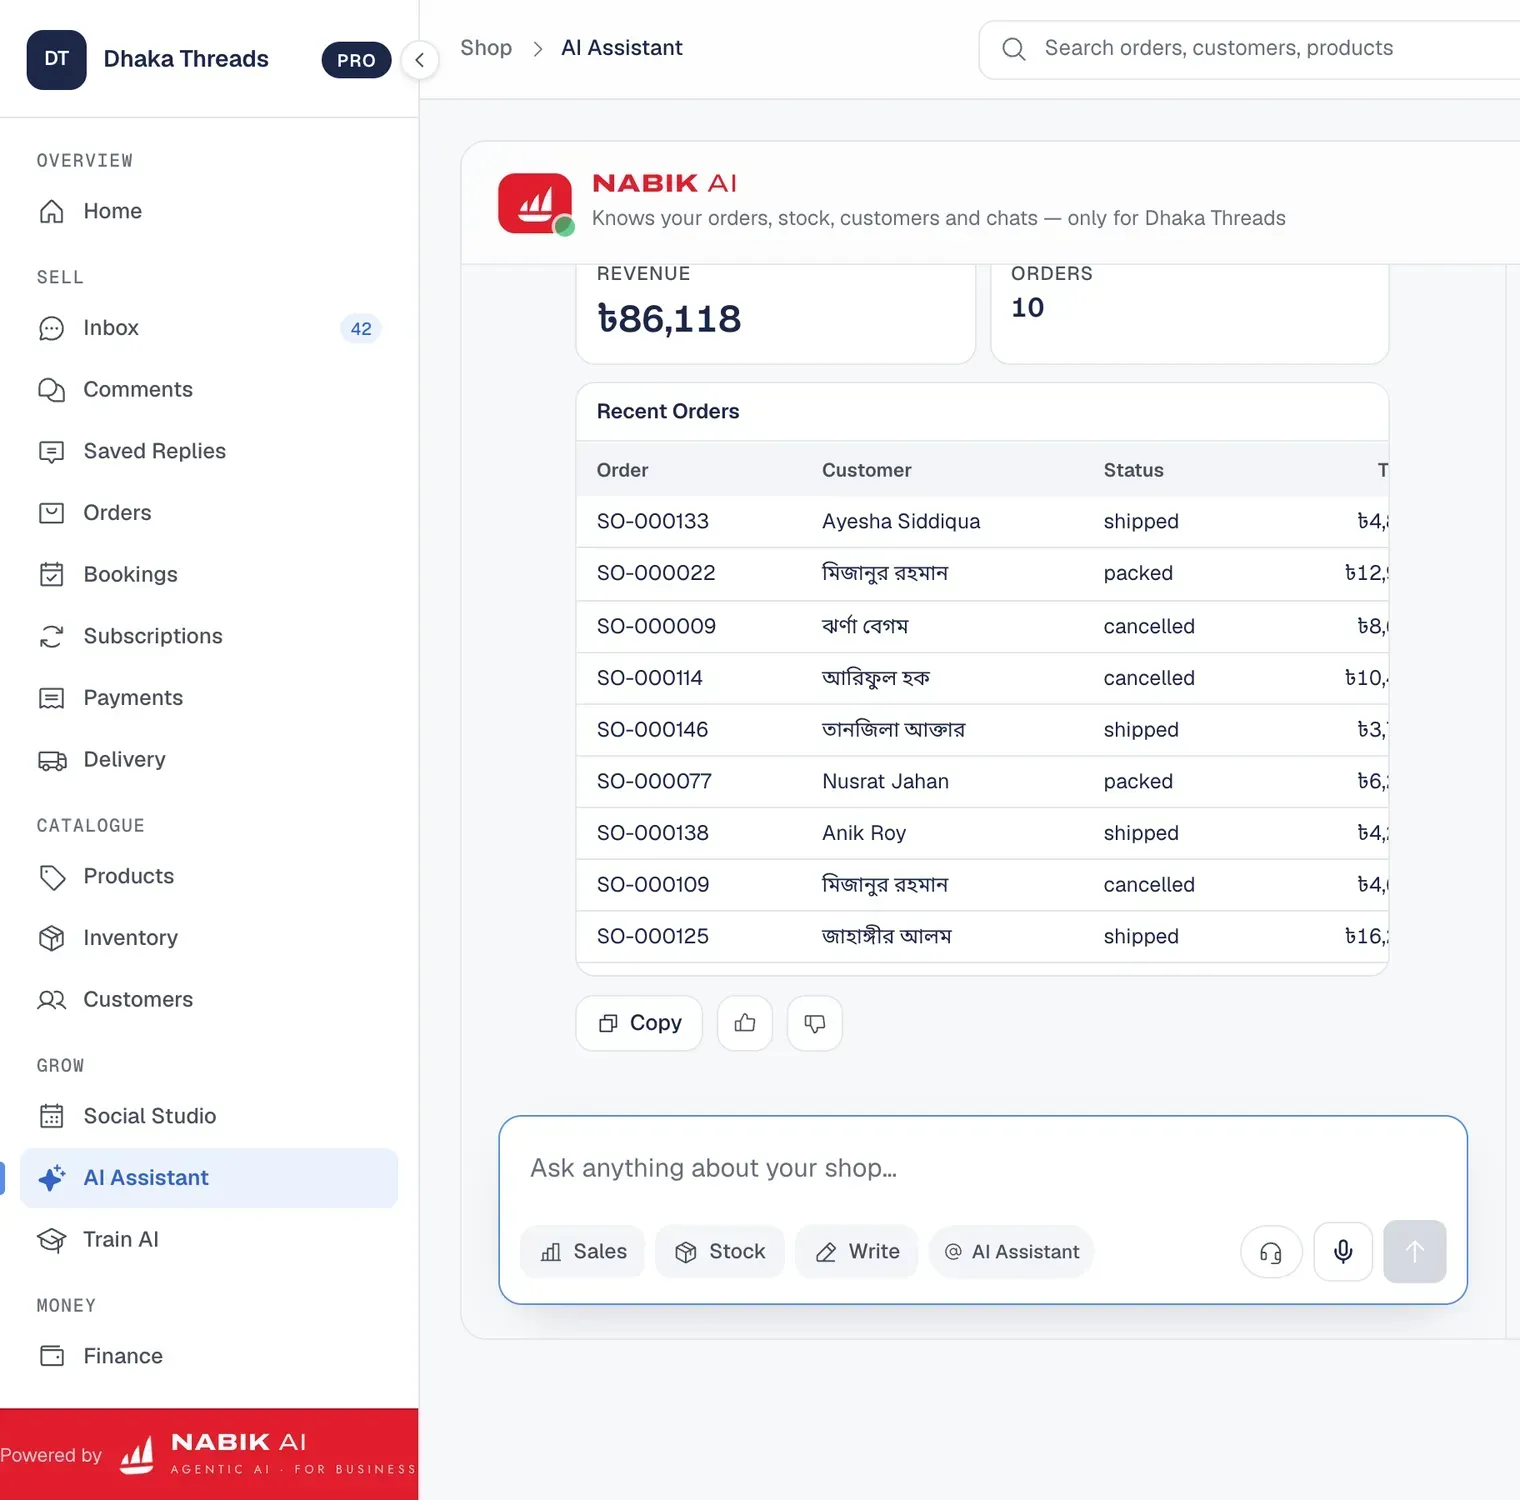Click the Shop breadcrumb link
The height and width of the screenshot is (1500, 1520).
(486, 48)
